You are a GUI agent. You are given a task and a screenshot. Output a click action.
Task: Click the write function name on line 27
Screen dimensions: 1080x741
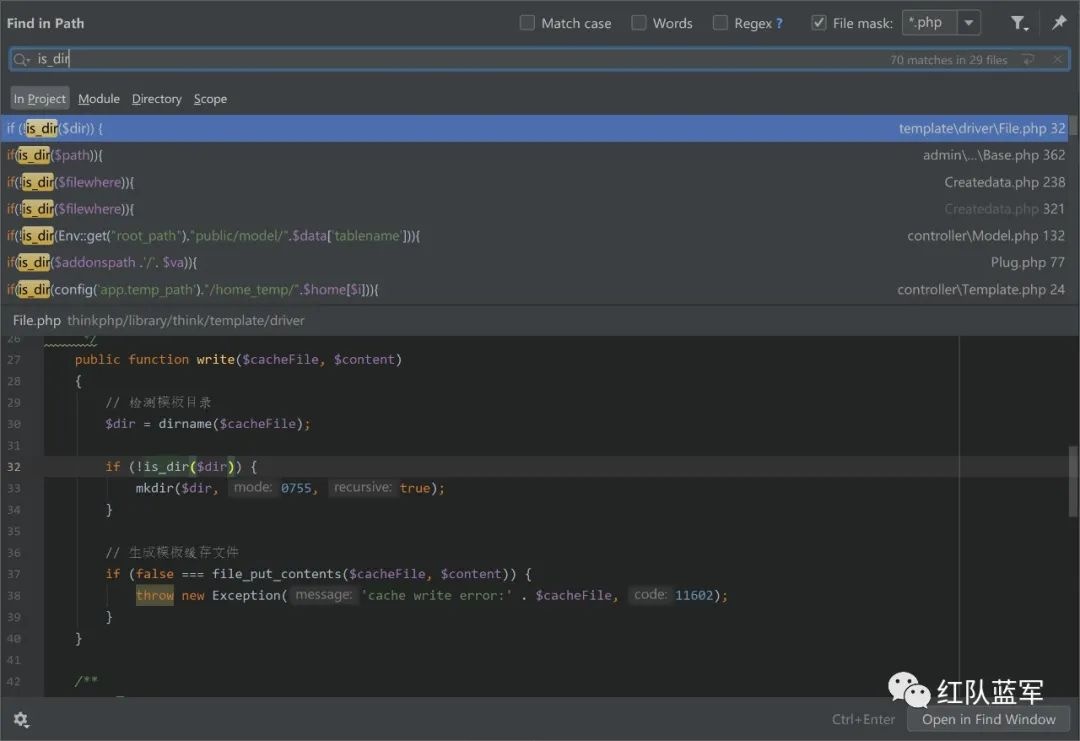[x=215, y=359]
